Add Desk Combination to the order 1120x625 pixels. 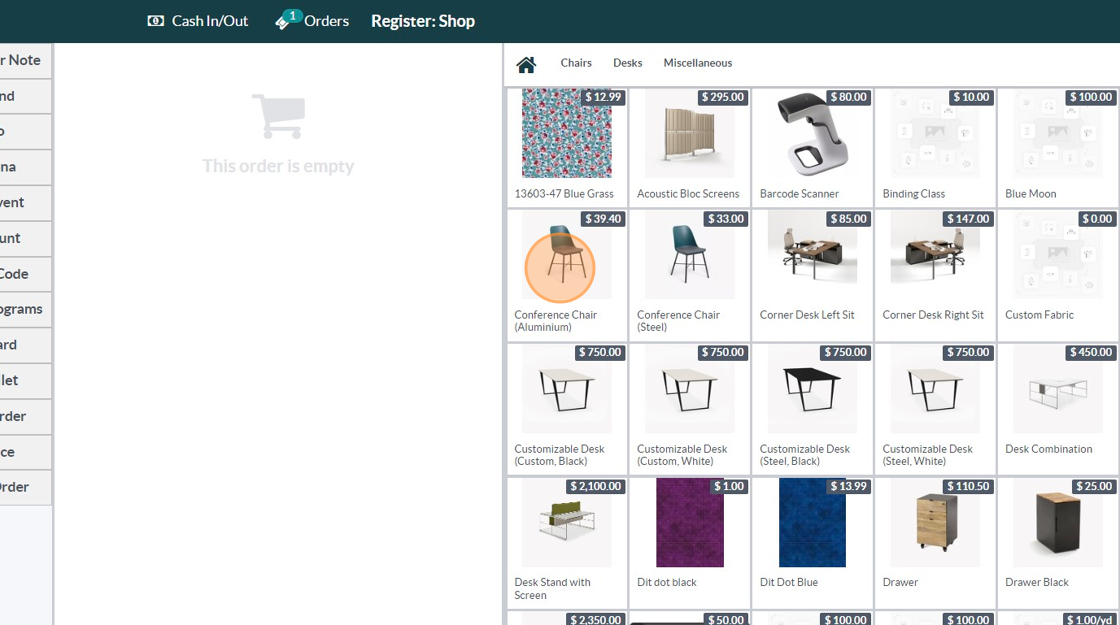click(x=1058, y=409)
